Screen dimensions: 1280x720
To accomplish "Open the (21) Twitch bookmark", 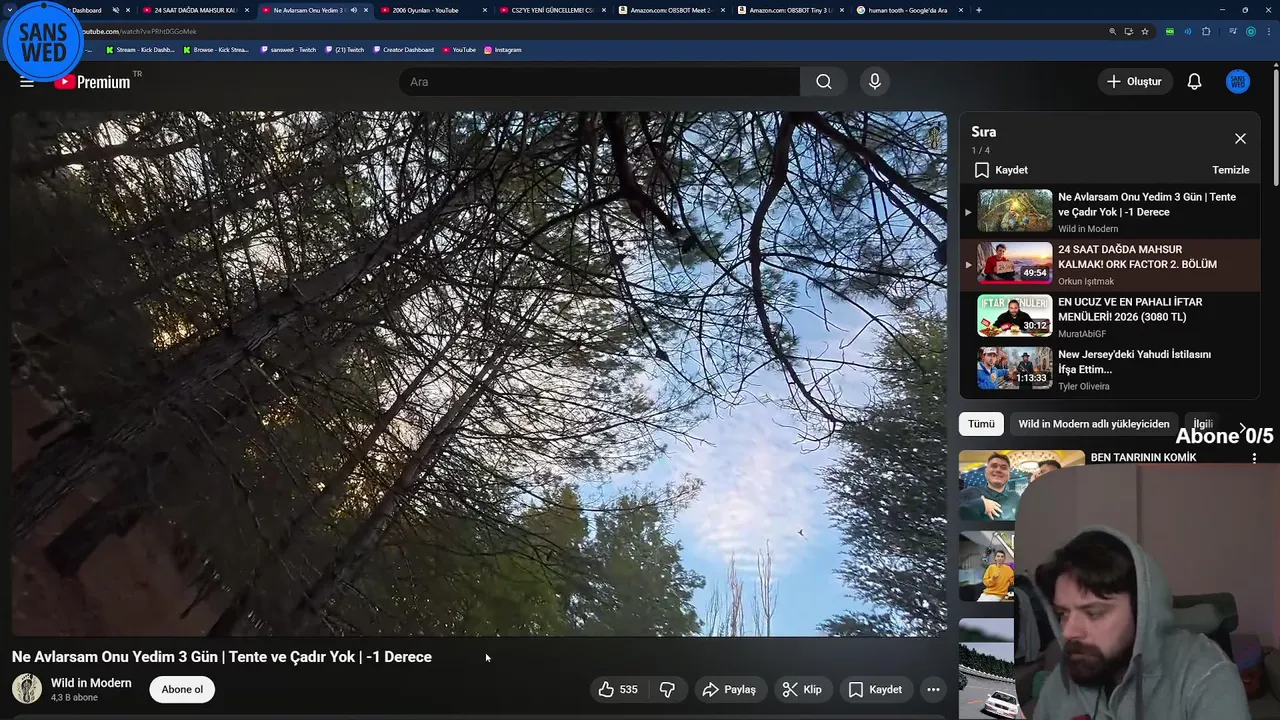I will click(345, 49).
